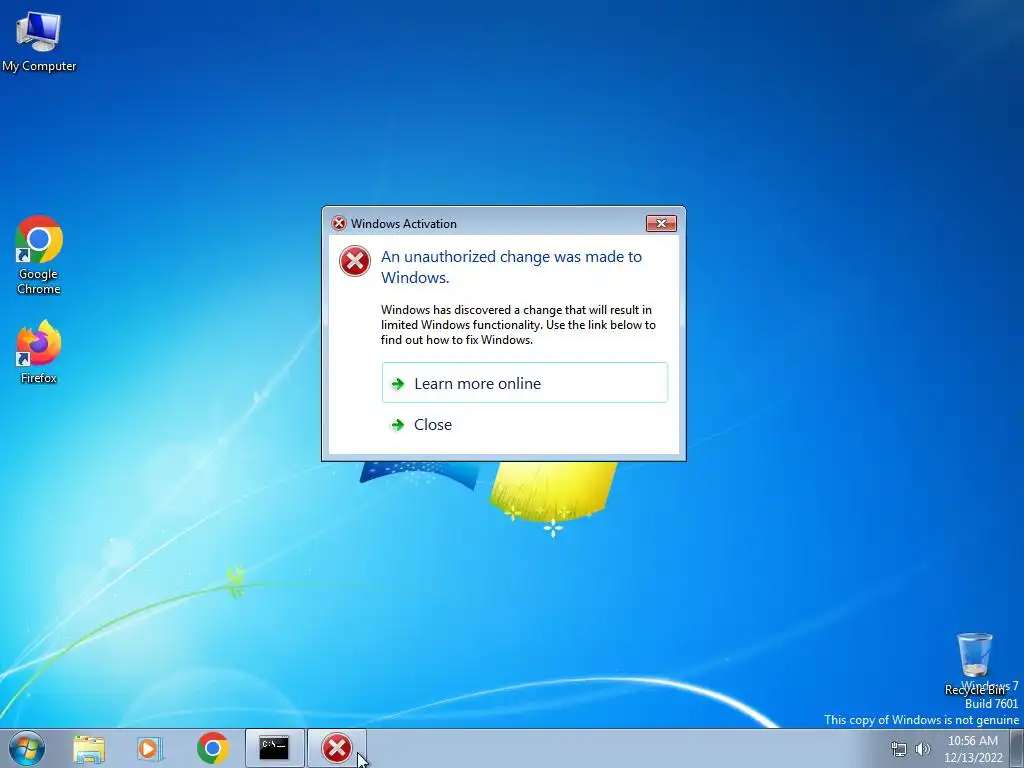
Task: Click the large red error icon in dialog
Action: point(355,261)
